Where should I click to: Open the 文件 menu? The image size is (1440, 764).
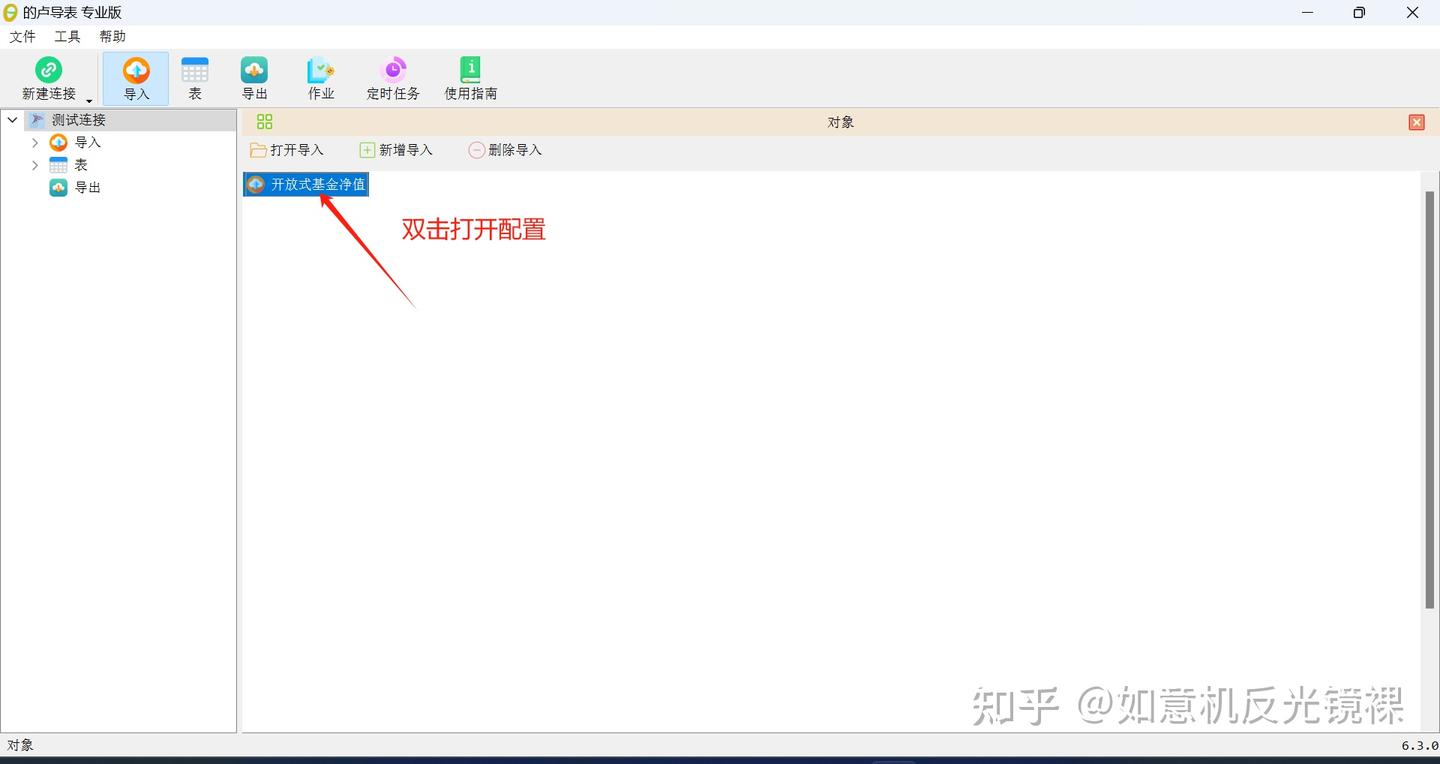(22, 36)
